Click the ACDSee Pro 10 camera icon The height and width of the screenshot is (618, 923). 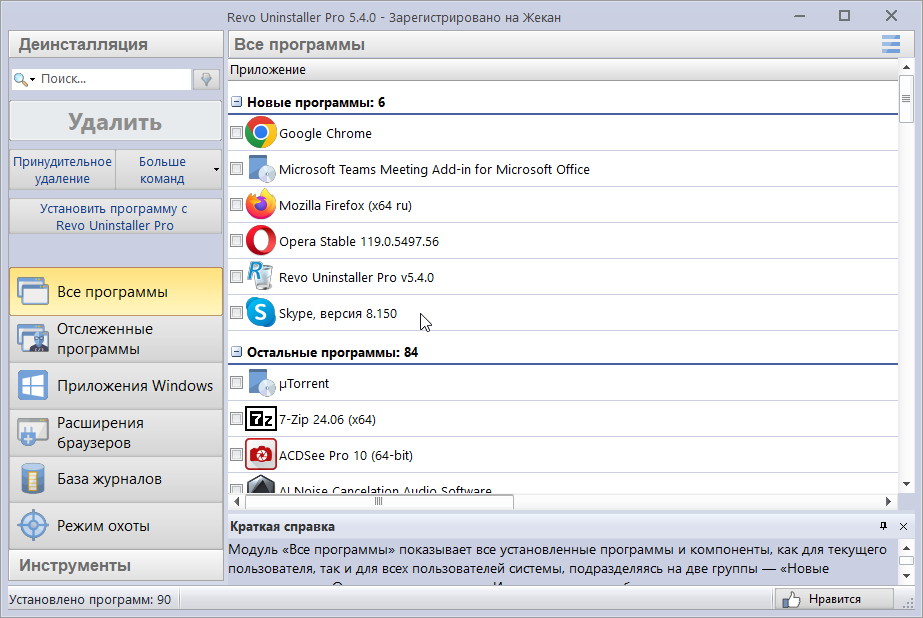[261, 454]
